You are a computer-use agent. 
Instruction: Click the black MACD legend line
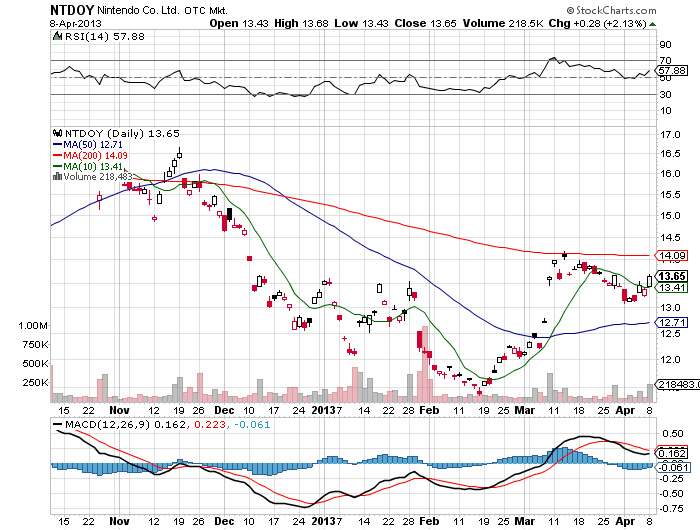(x=58, y=424)
